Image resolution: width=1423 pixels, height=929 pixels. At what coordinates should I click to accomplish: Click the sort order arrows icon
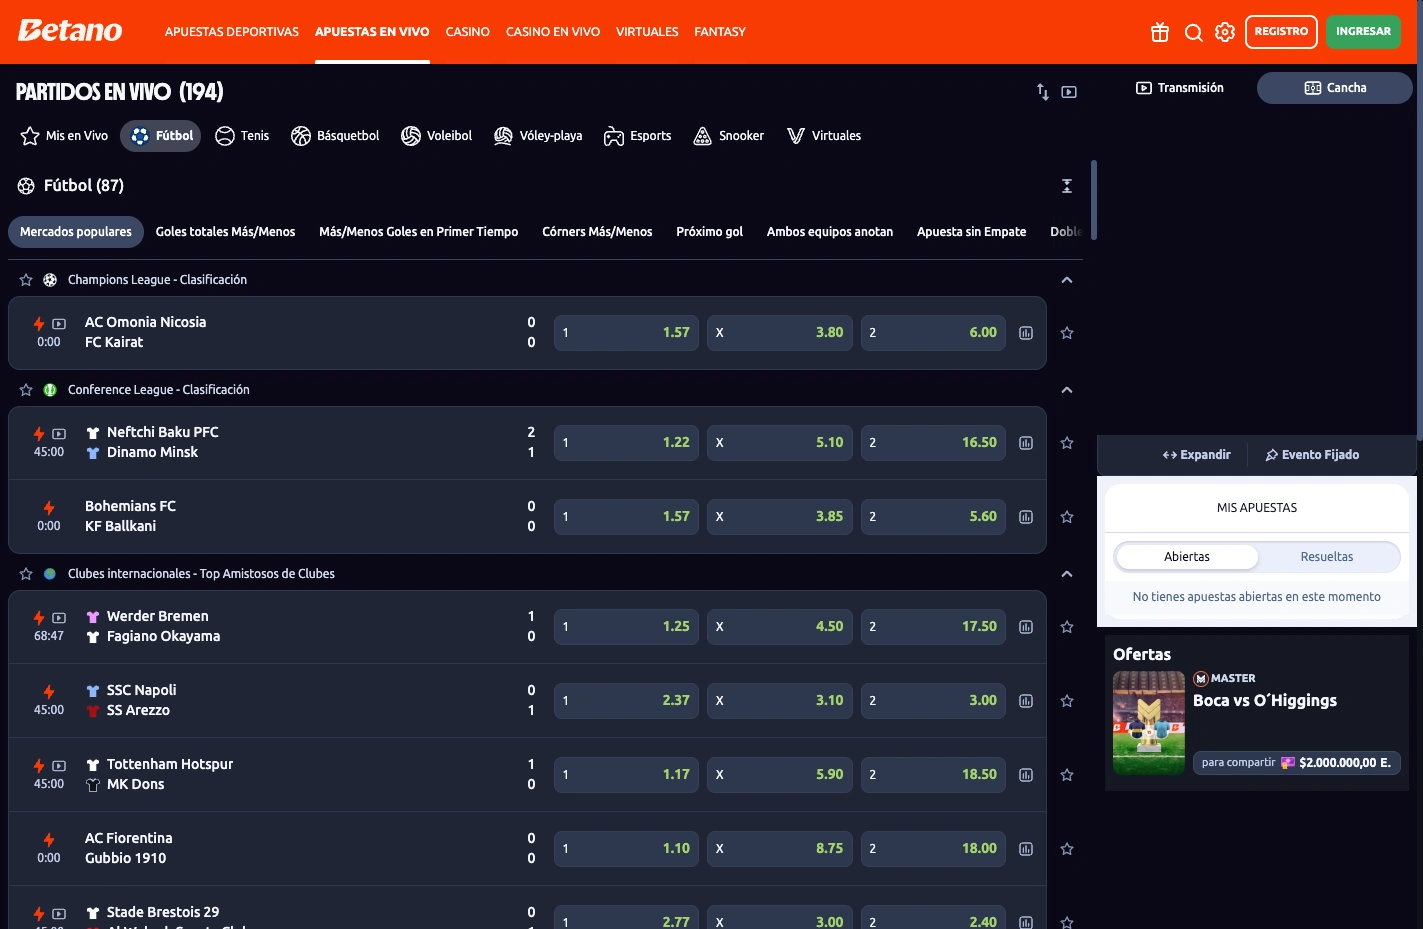pyautogui.click(x=1043, y=92)
